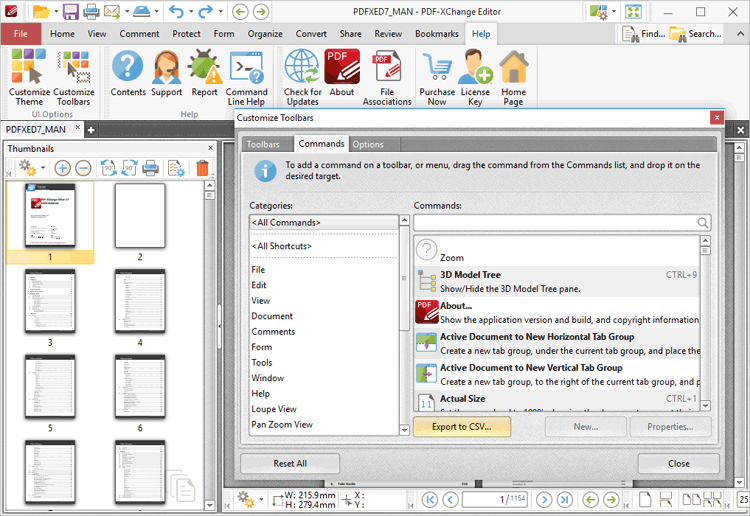Go to last page button
This screenshot has width=750, height=516.
pyautogui.click(x=564, y=500)
